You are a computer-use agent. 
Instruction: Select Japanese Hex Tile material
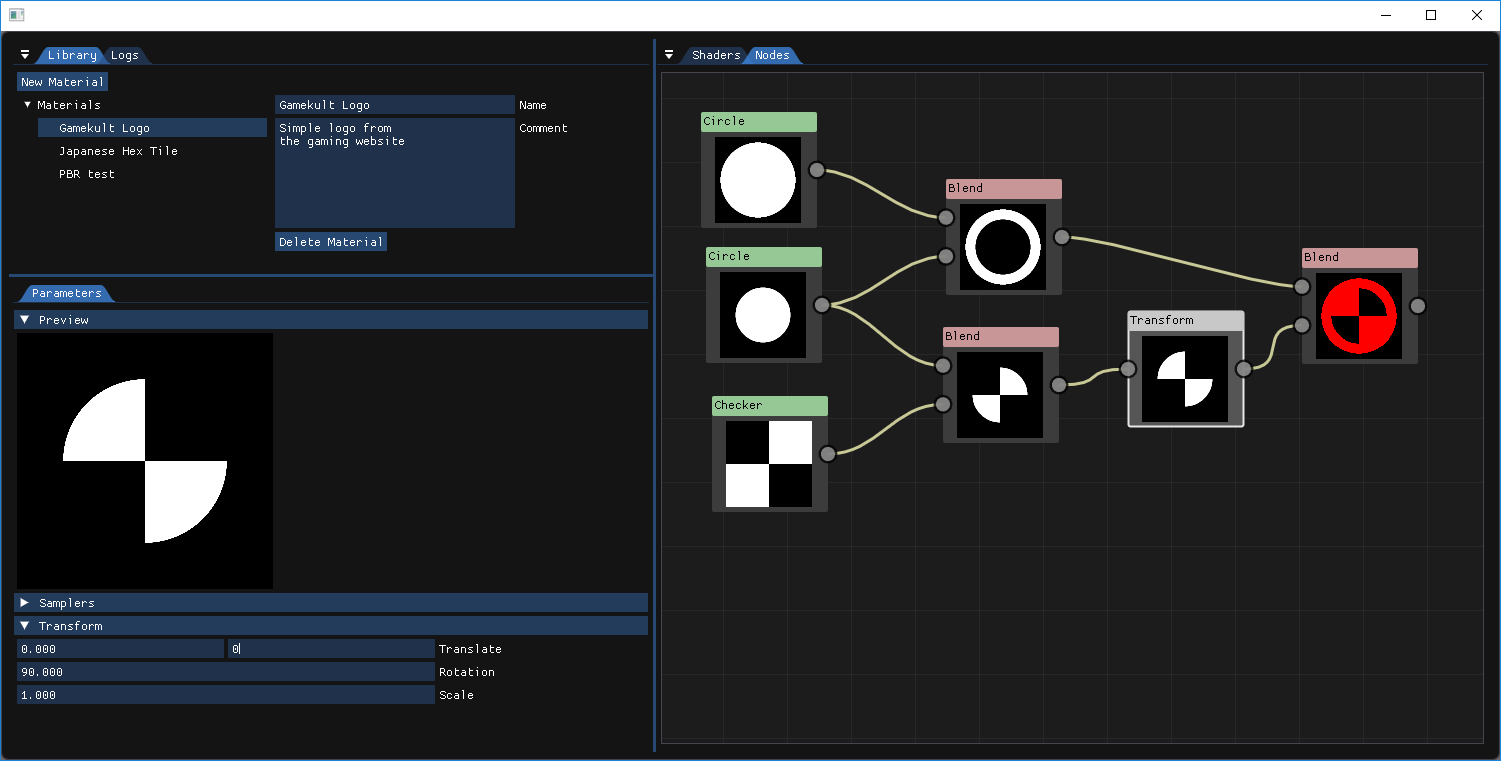coord(118,151)
